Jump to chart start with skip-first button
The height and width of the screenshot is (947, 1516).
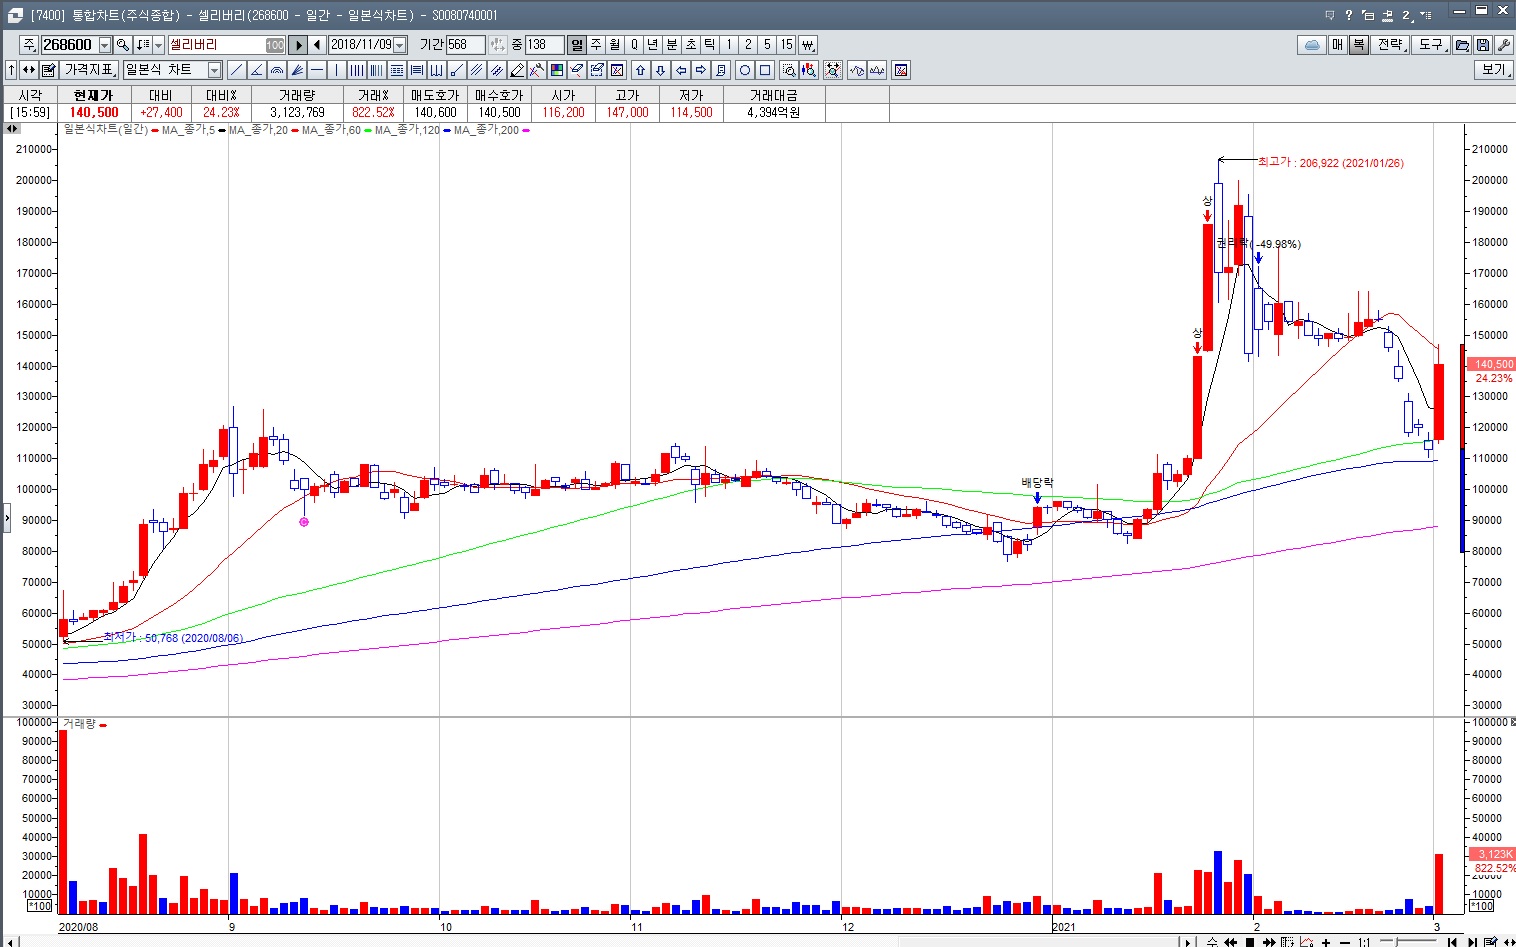tap(1452, 942)
